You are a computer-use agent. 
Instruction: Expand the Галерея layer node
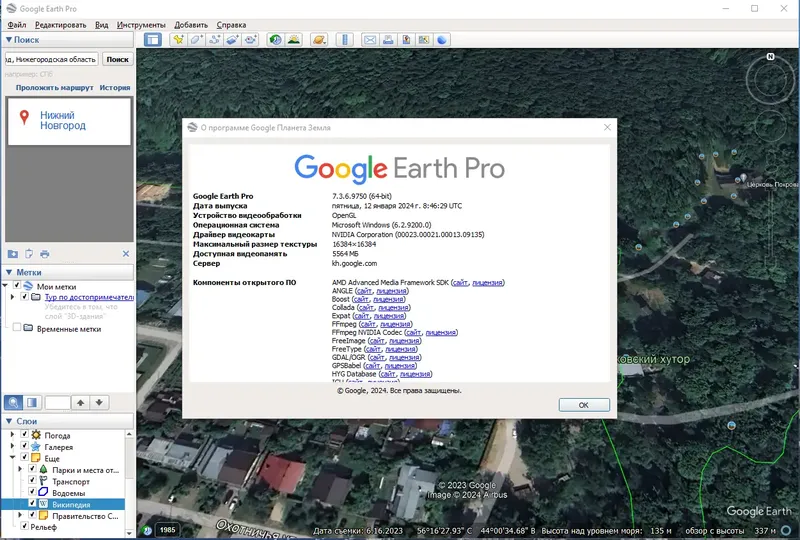pos(13,446)
